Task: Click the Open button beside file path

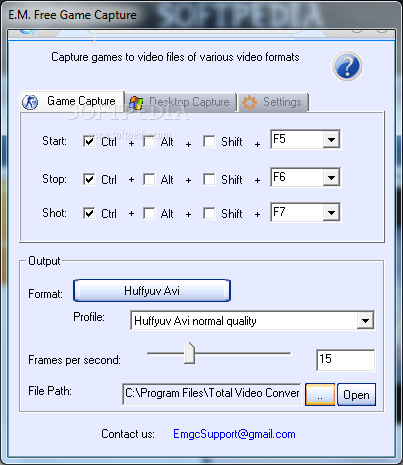Action: (x=356, y=394)
